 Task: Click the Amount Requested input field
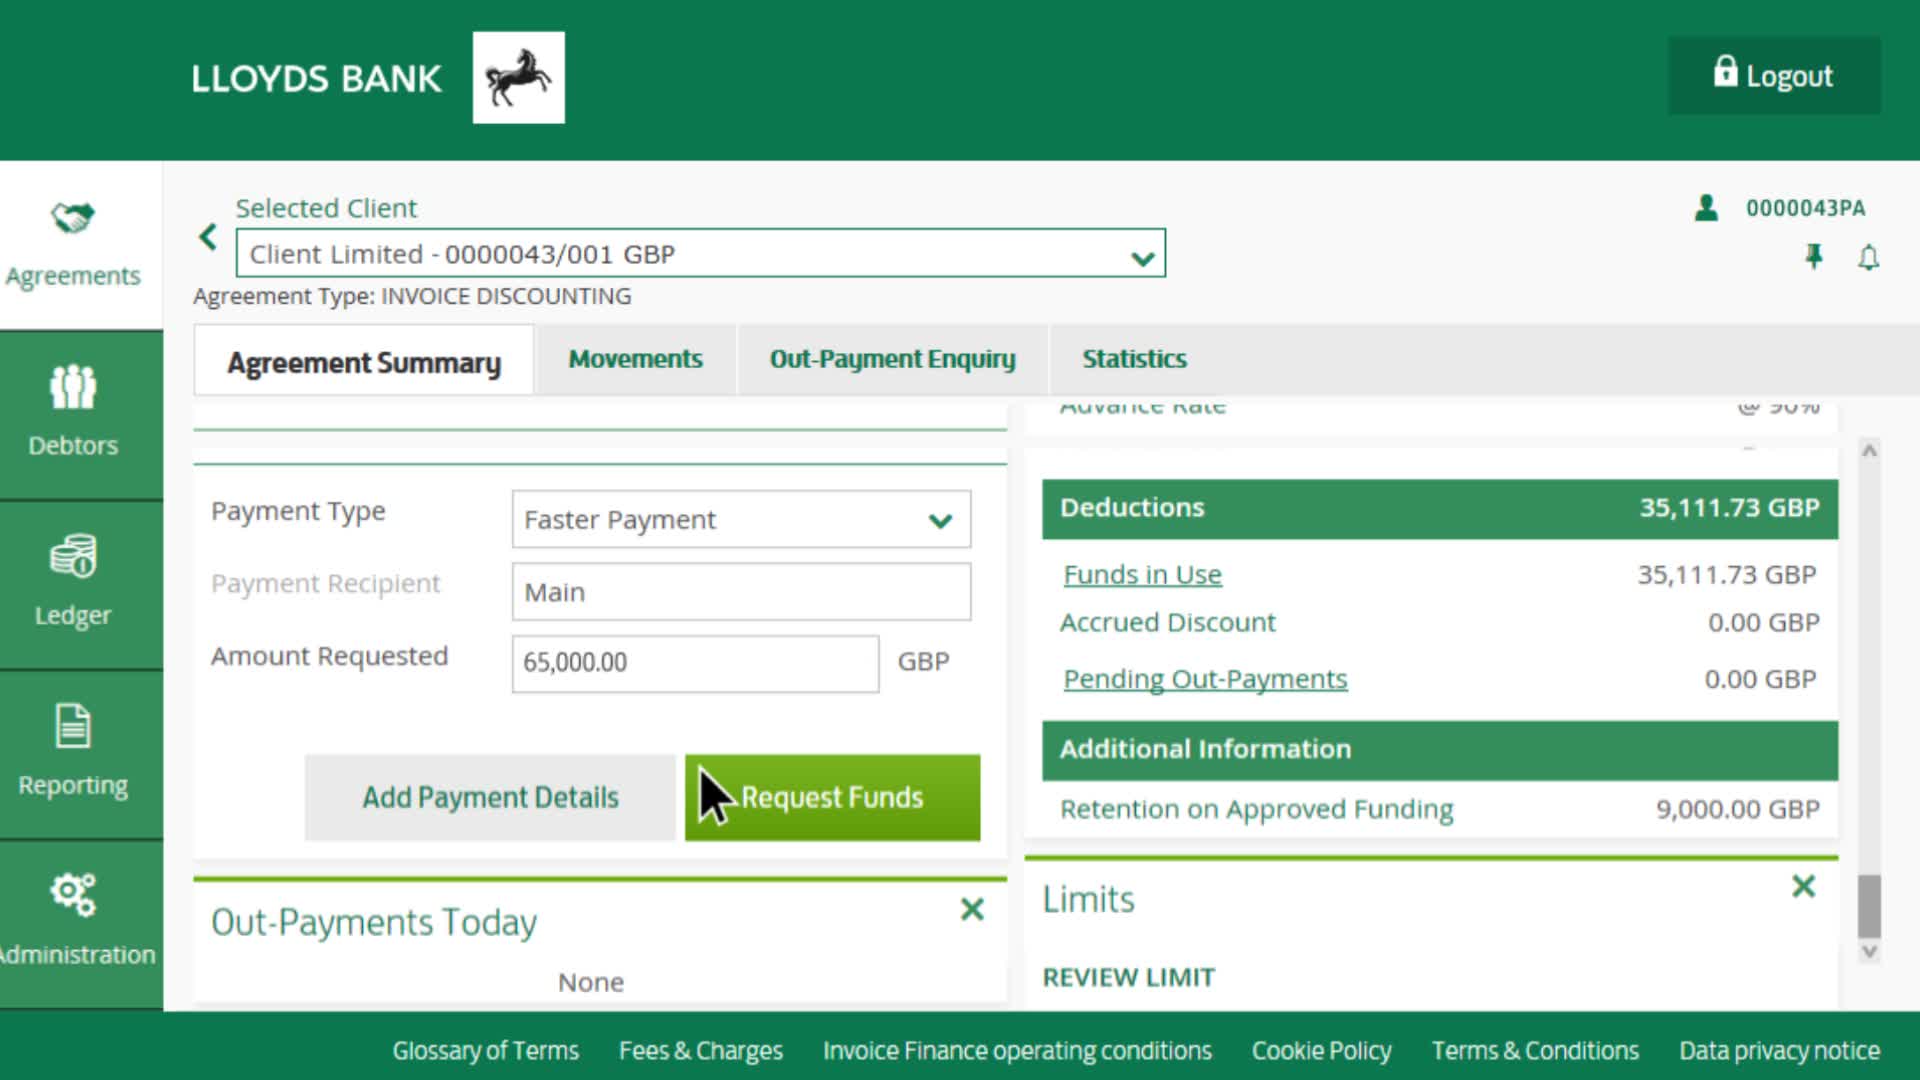695,663
